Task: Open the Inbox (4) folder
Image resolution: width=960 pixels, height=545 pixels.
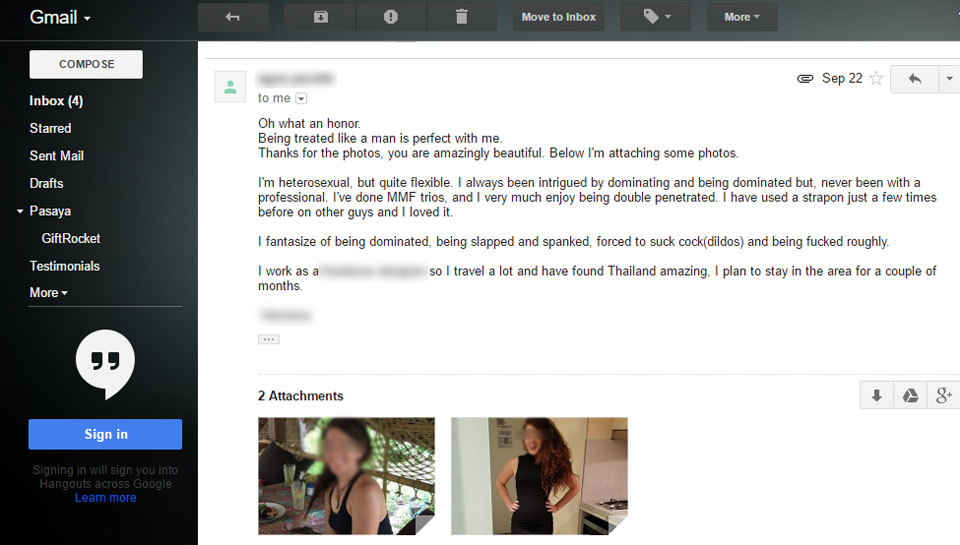Action: coord(56,101)
